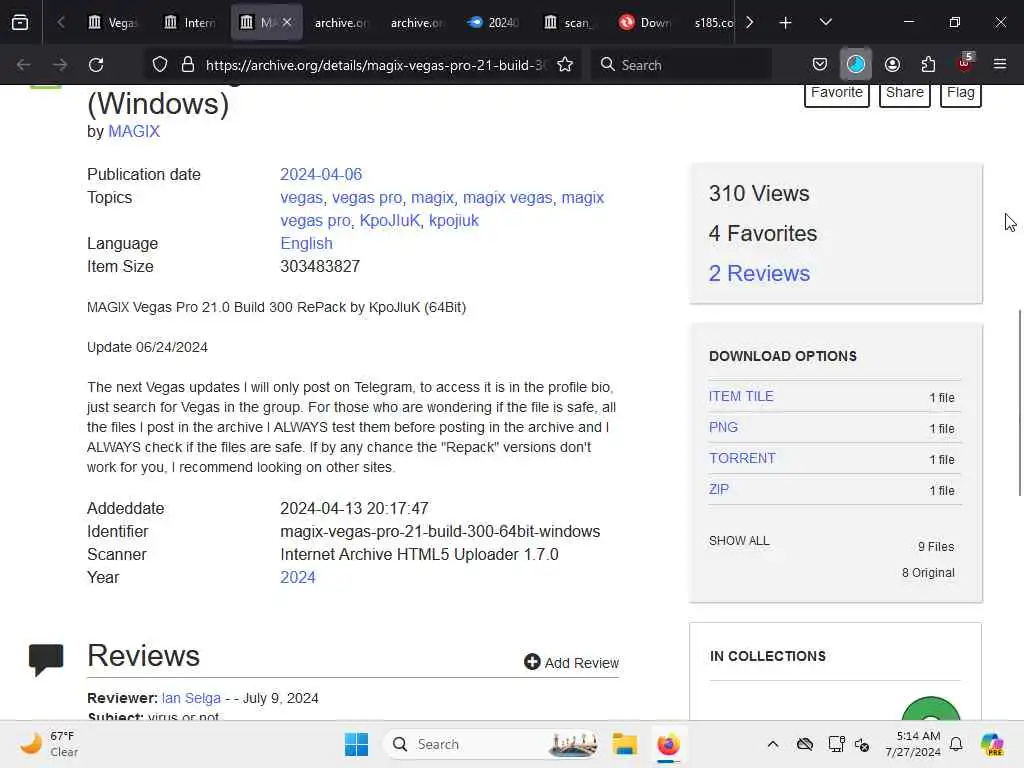1024x768 pixels.
Task: Open the uBlock Origin extension icon
Action: click(964, 63)
